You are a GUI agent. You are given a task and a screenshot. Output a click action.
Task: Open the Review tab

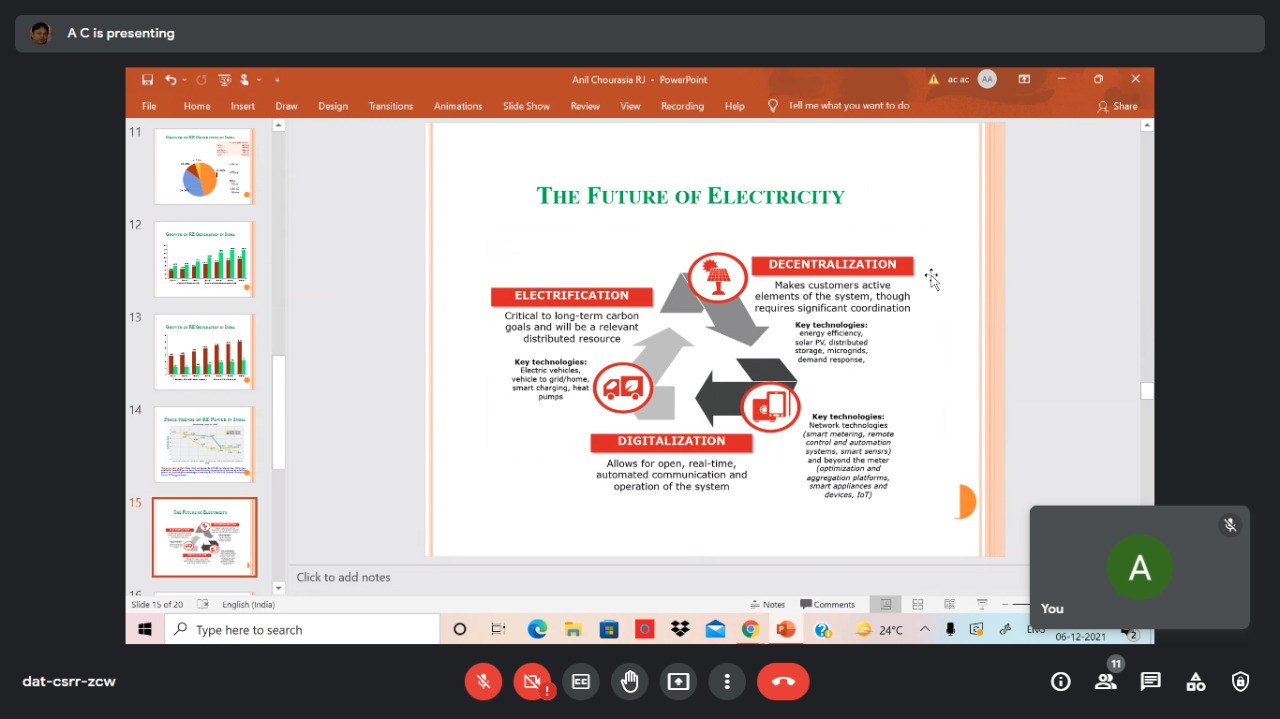coord(585,106)
